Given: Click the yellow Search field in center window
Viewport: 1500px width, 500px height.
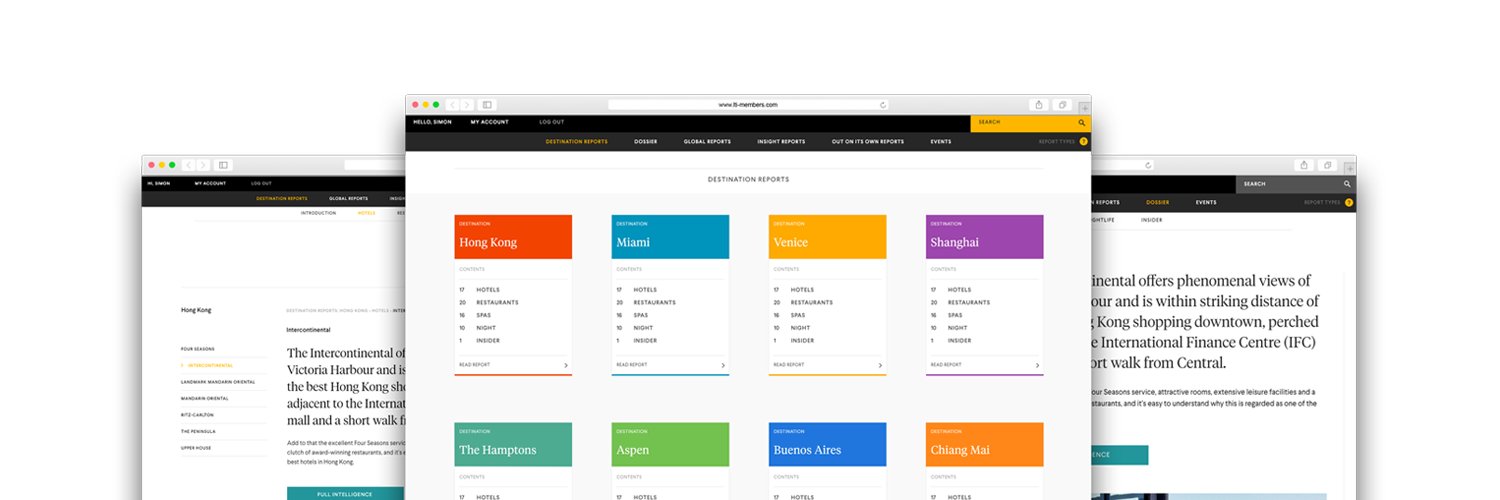Looking at the screenshot, I should coord(1030,122).
